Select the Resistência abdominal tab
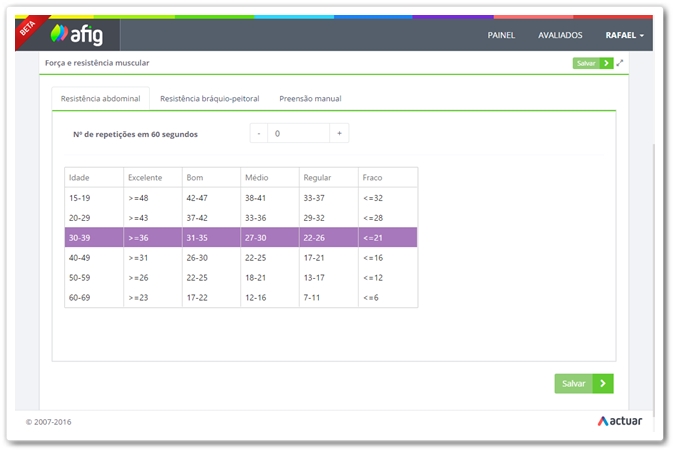 (x=100, y=99)
